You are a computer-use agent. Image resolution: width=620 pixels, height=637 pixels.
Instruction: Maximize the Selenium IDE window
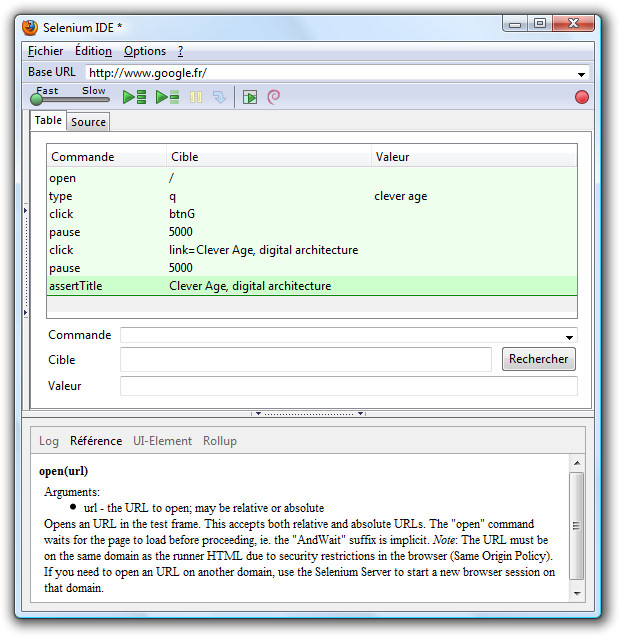point(540,23)
